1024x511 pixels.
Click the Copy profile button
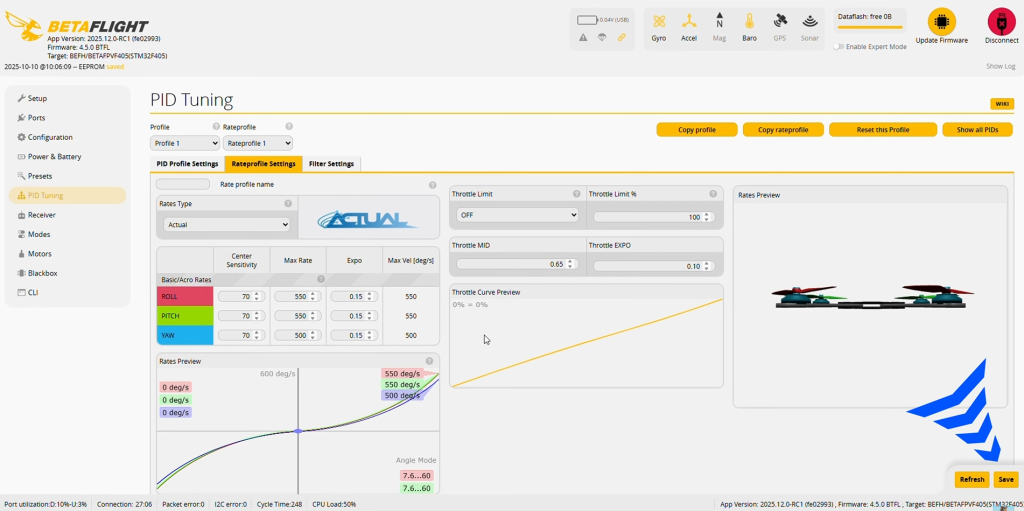click(696, 130)
